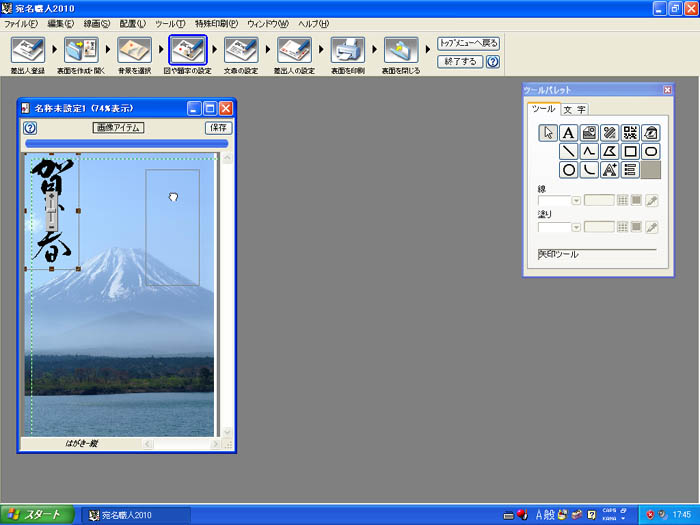Choose the QR code tool
The width and height of the screenshot is (700, 525).
(630, 132)
